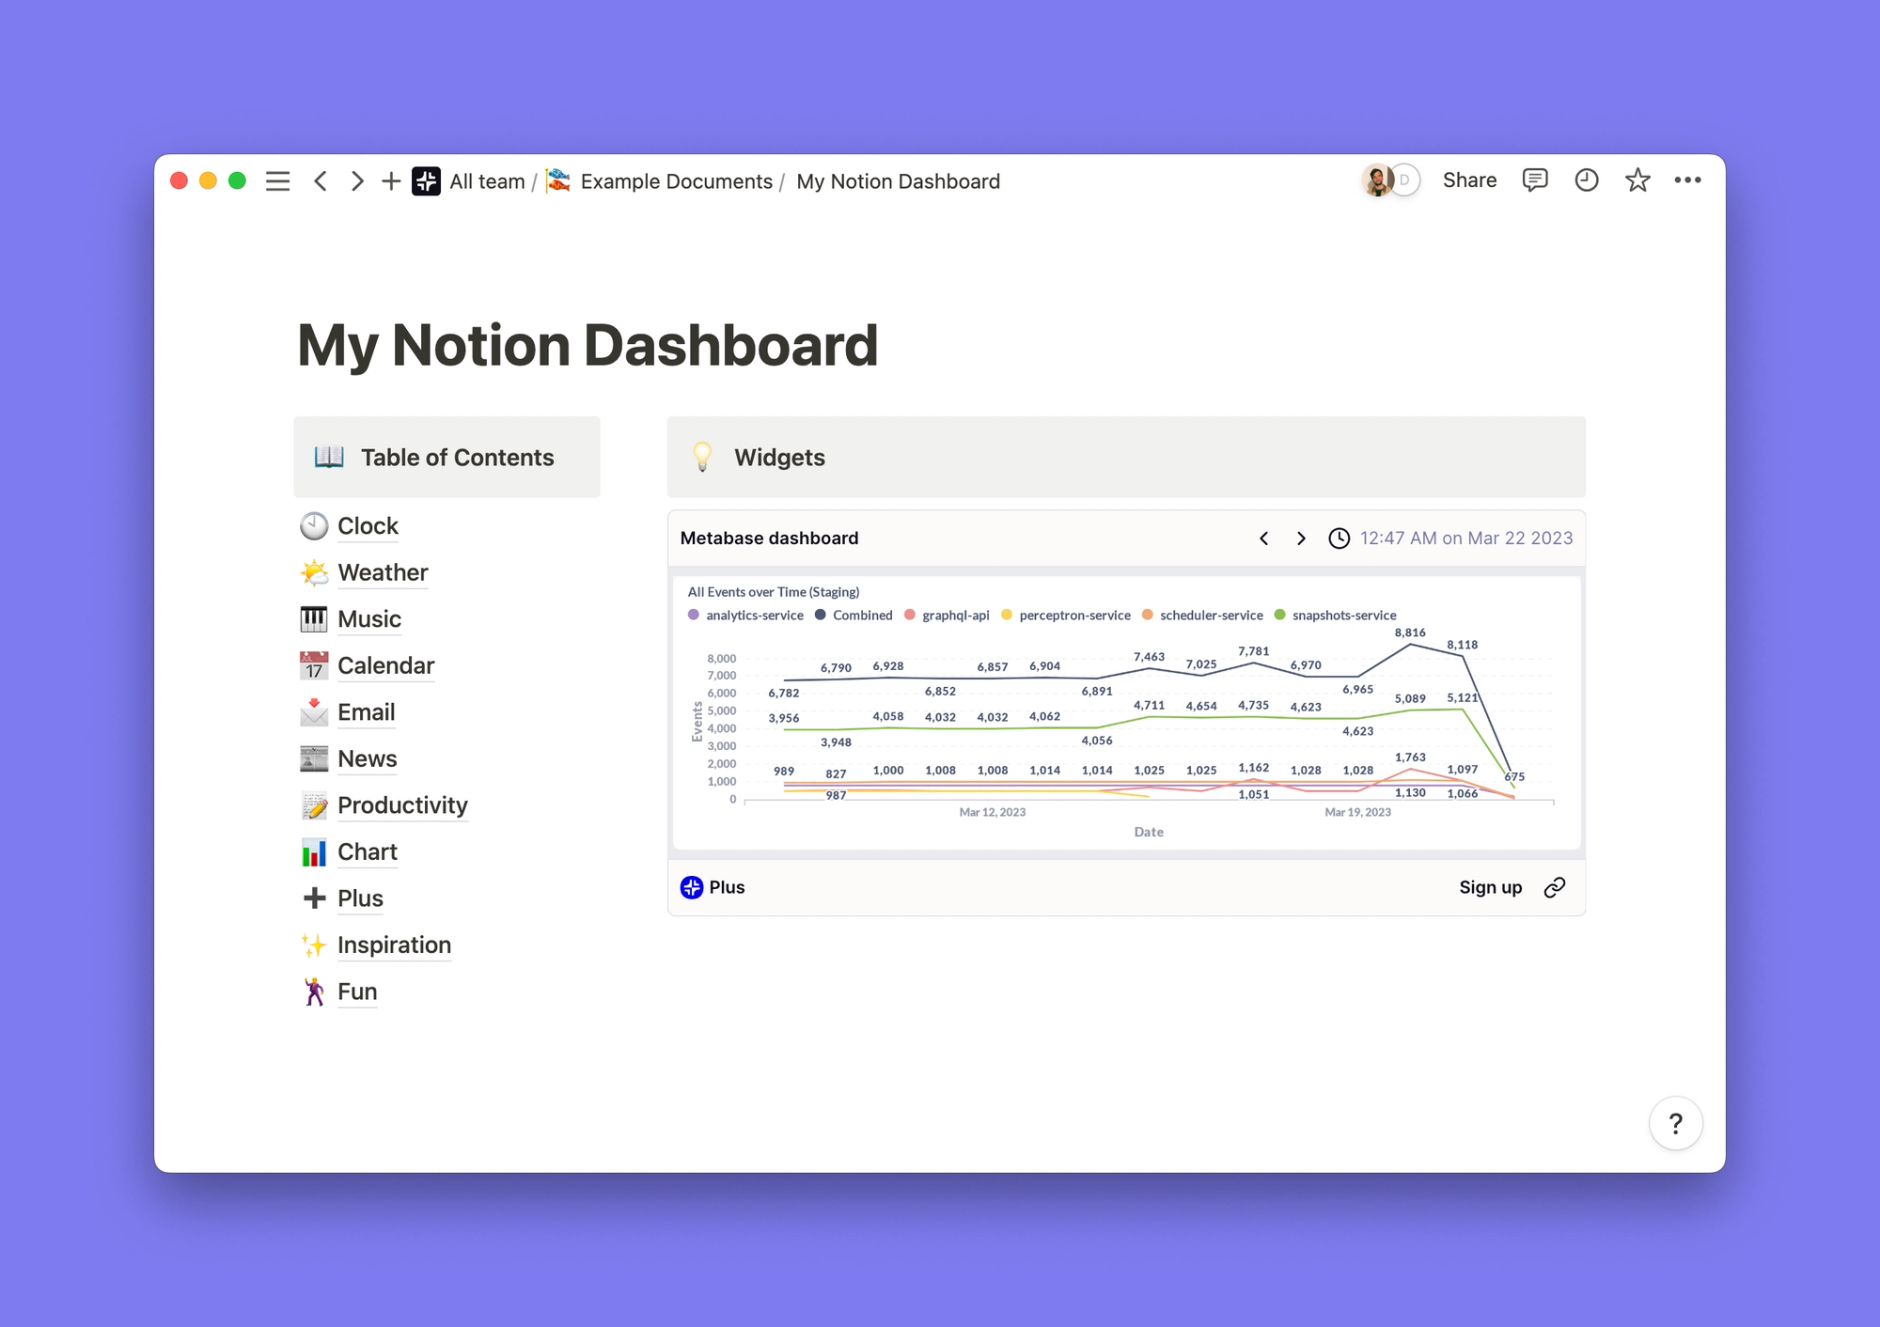Screen dimensions: 1880x1327
Task: Open the News link
Action: pos(367,759)
